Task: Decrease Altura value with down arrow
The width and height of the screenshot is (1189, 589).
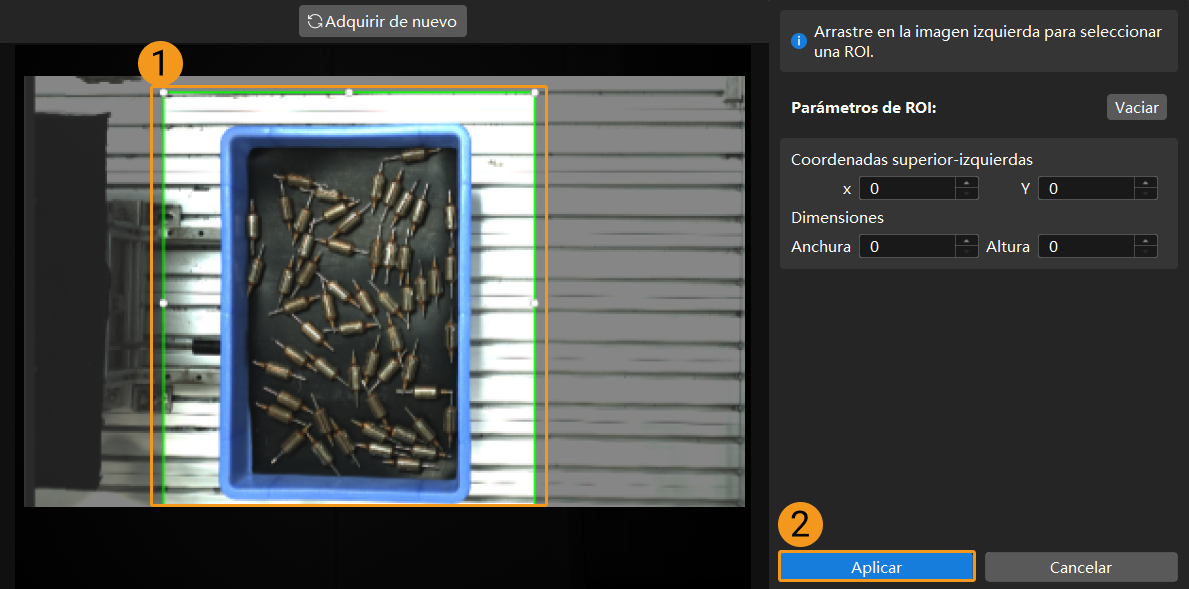Action: (x=1145, y=252)
